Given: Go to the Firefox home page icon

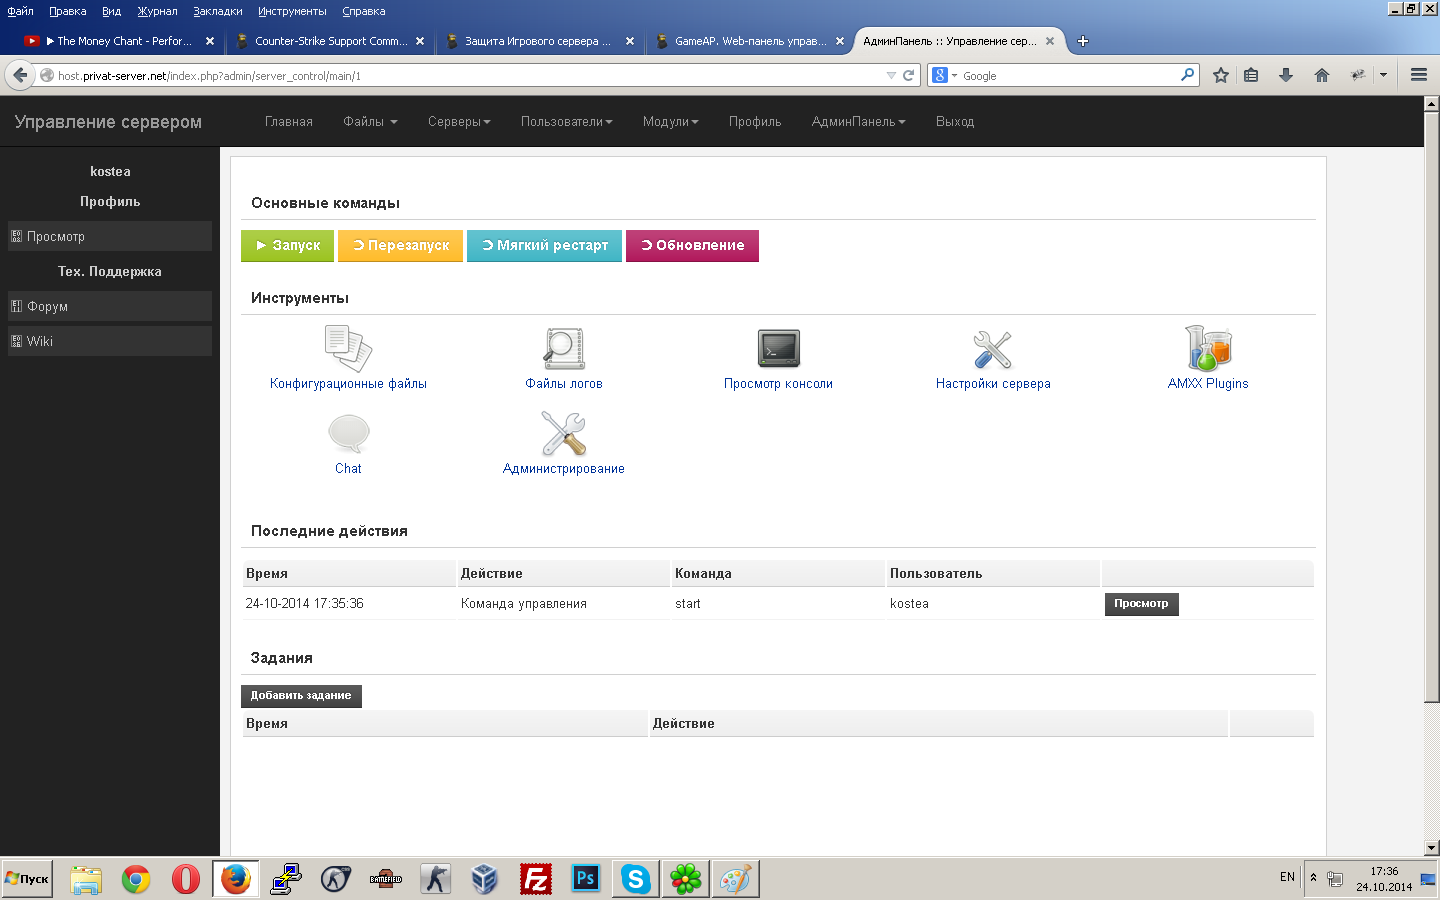Looking at the screenshot, I should 1322,75.
